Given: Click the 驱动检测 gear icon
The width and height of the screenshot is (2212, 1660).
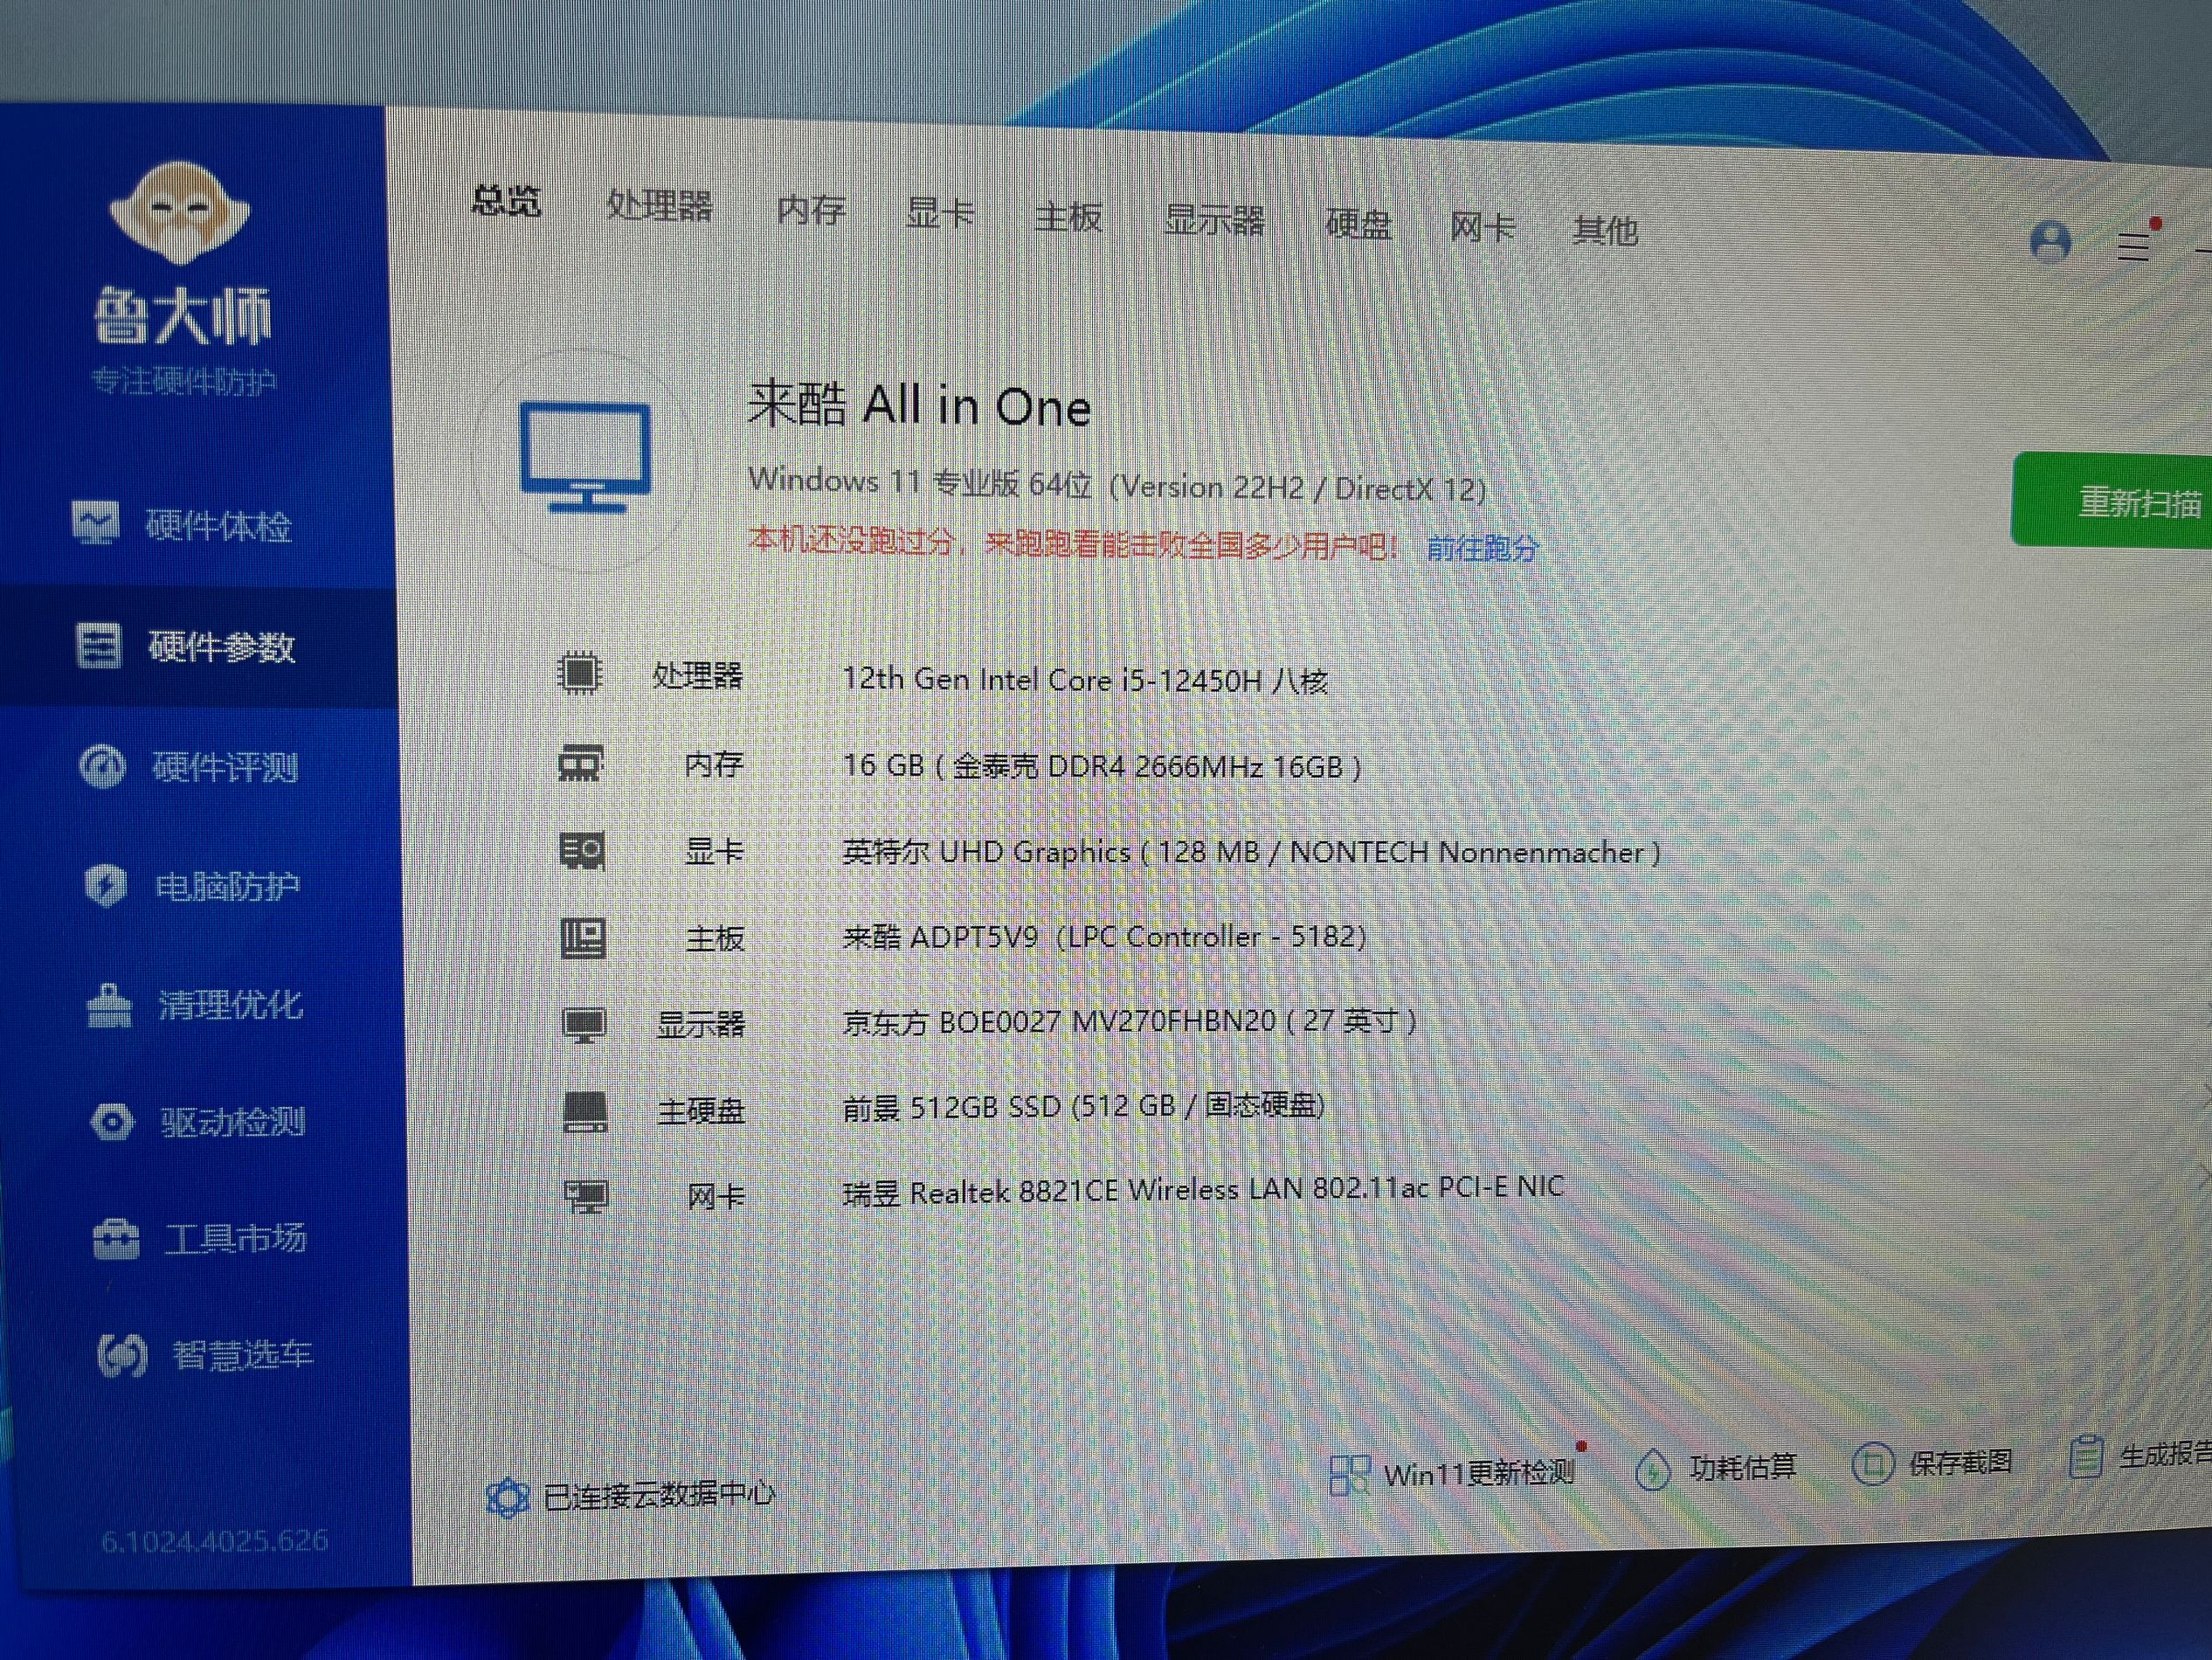Looking at the screenshot, I should point(112,1122).
